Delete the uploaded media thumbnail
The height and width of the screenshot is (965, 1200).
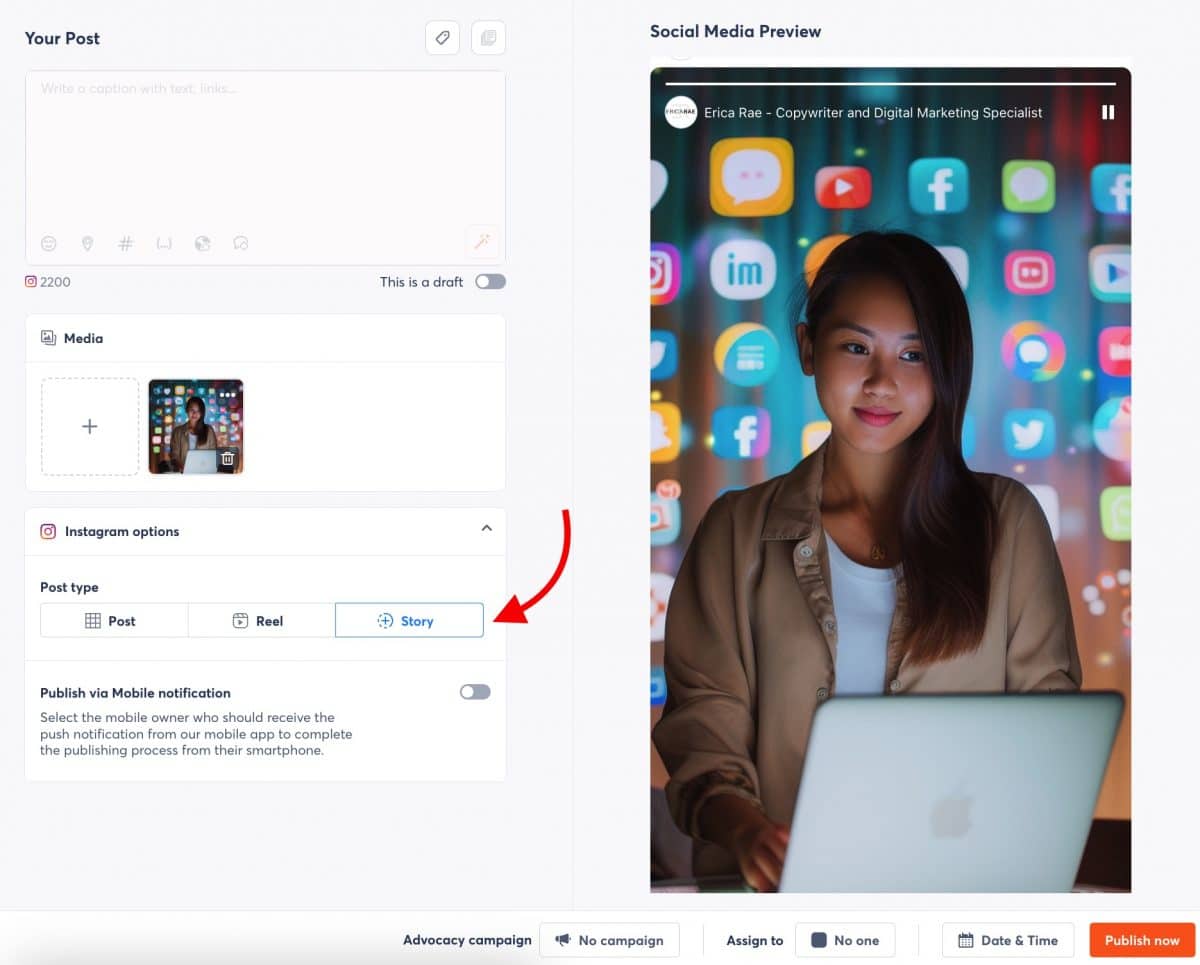[228, 458]
